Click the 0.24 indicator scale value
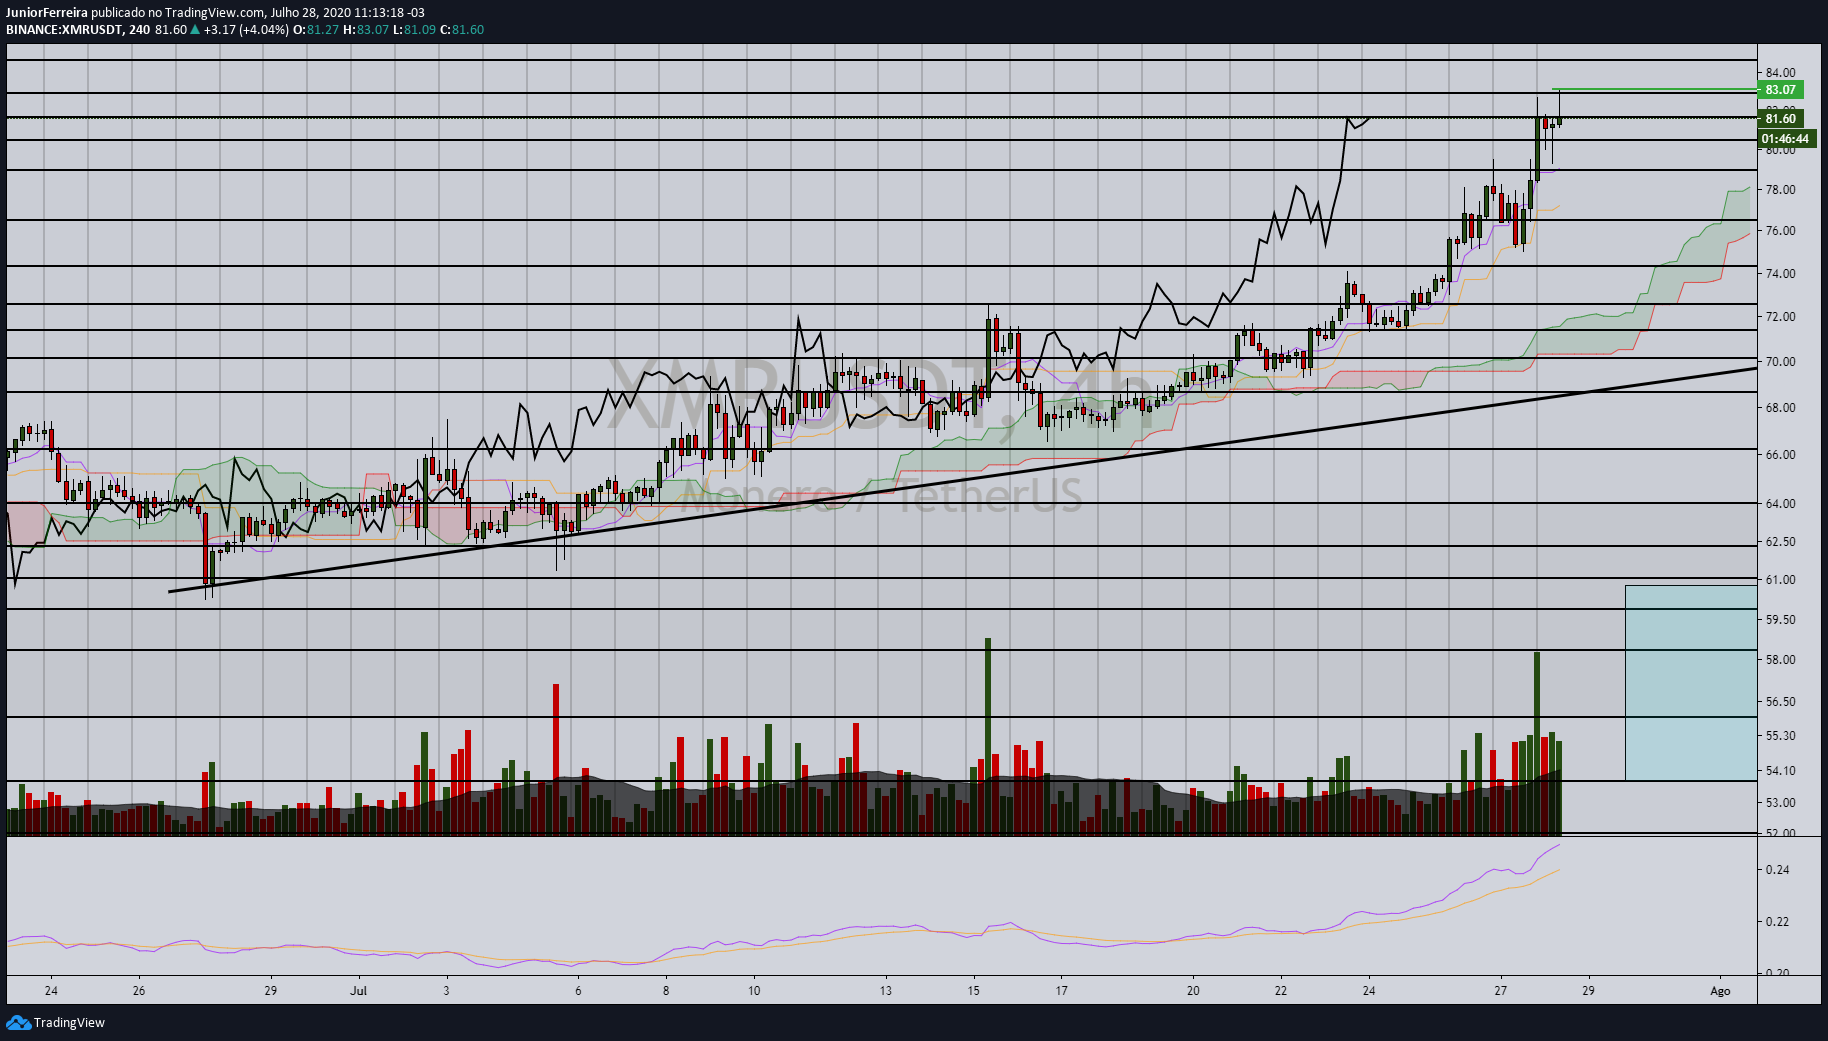Viewport: 1828px width, 1041px height. click(x=1777, y=870)
